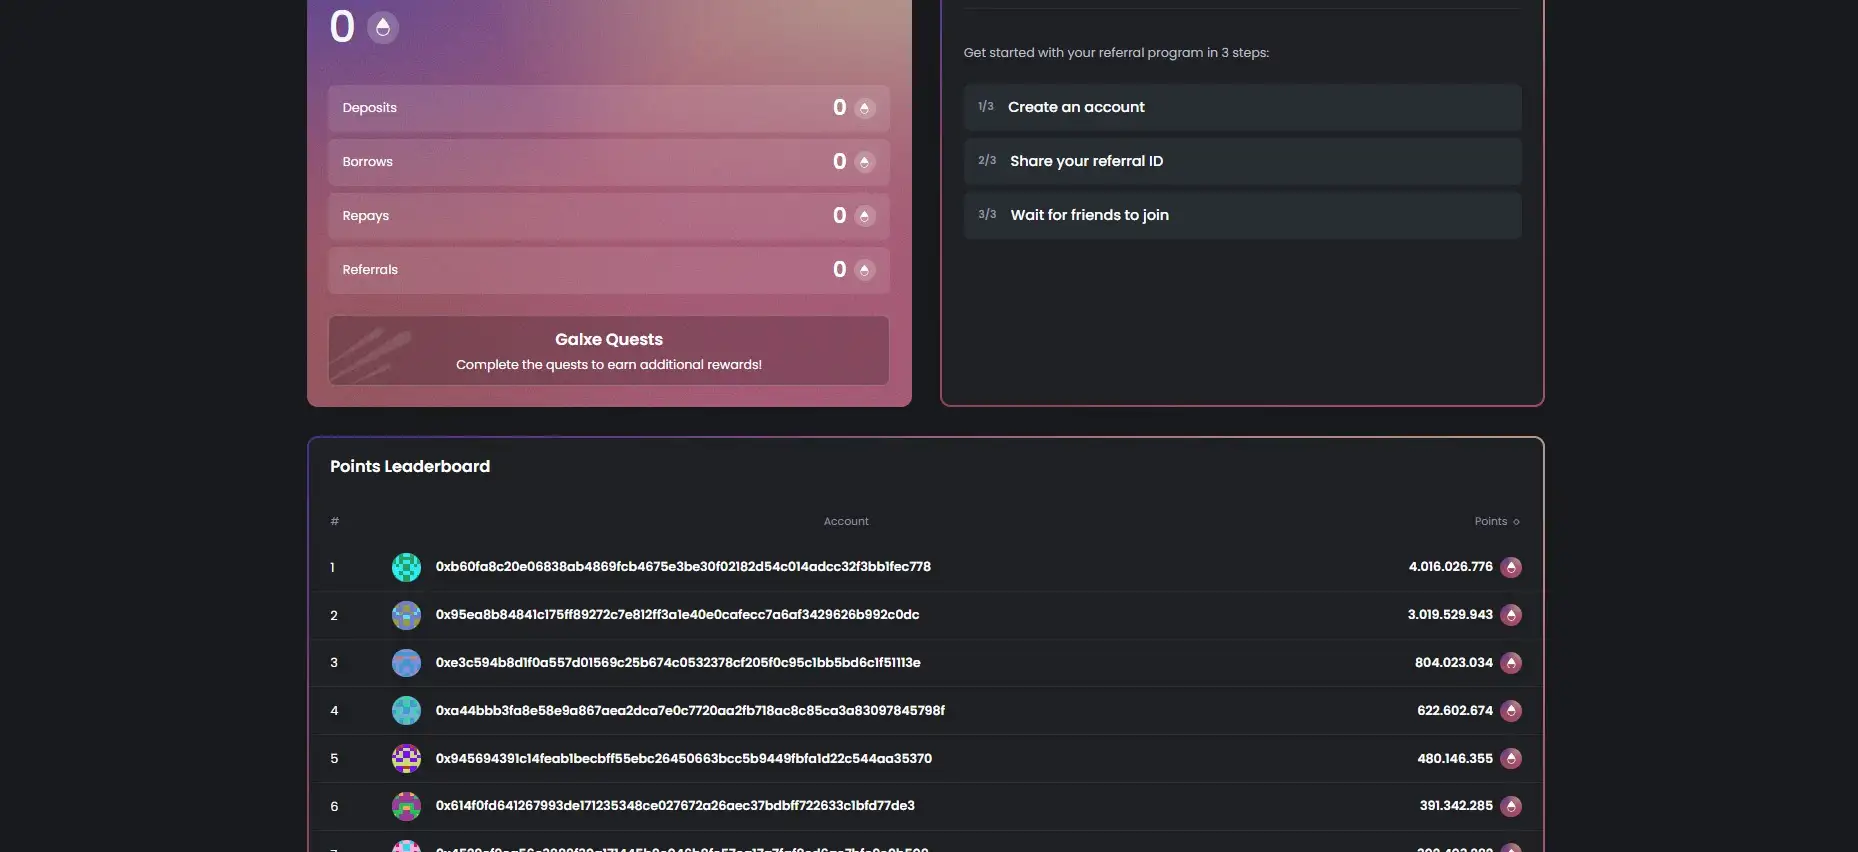Click the droplet icon in Borrows row
Screen dimensions: 1858x852
coord(864,162)
